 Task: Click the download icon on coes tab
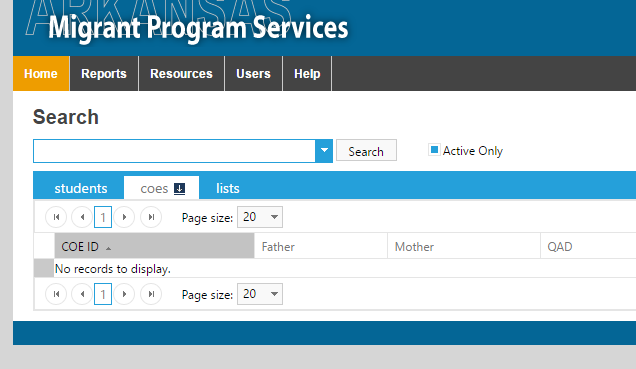tap(179, 189)
